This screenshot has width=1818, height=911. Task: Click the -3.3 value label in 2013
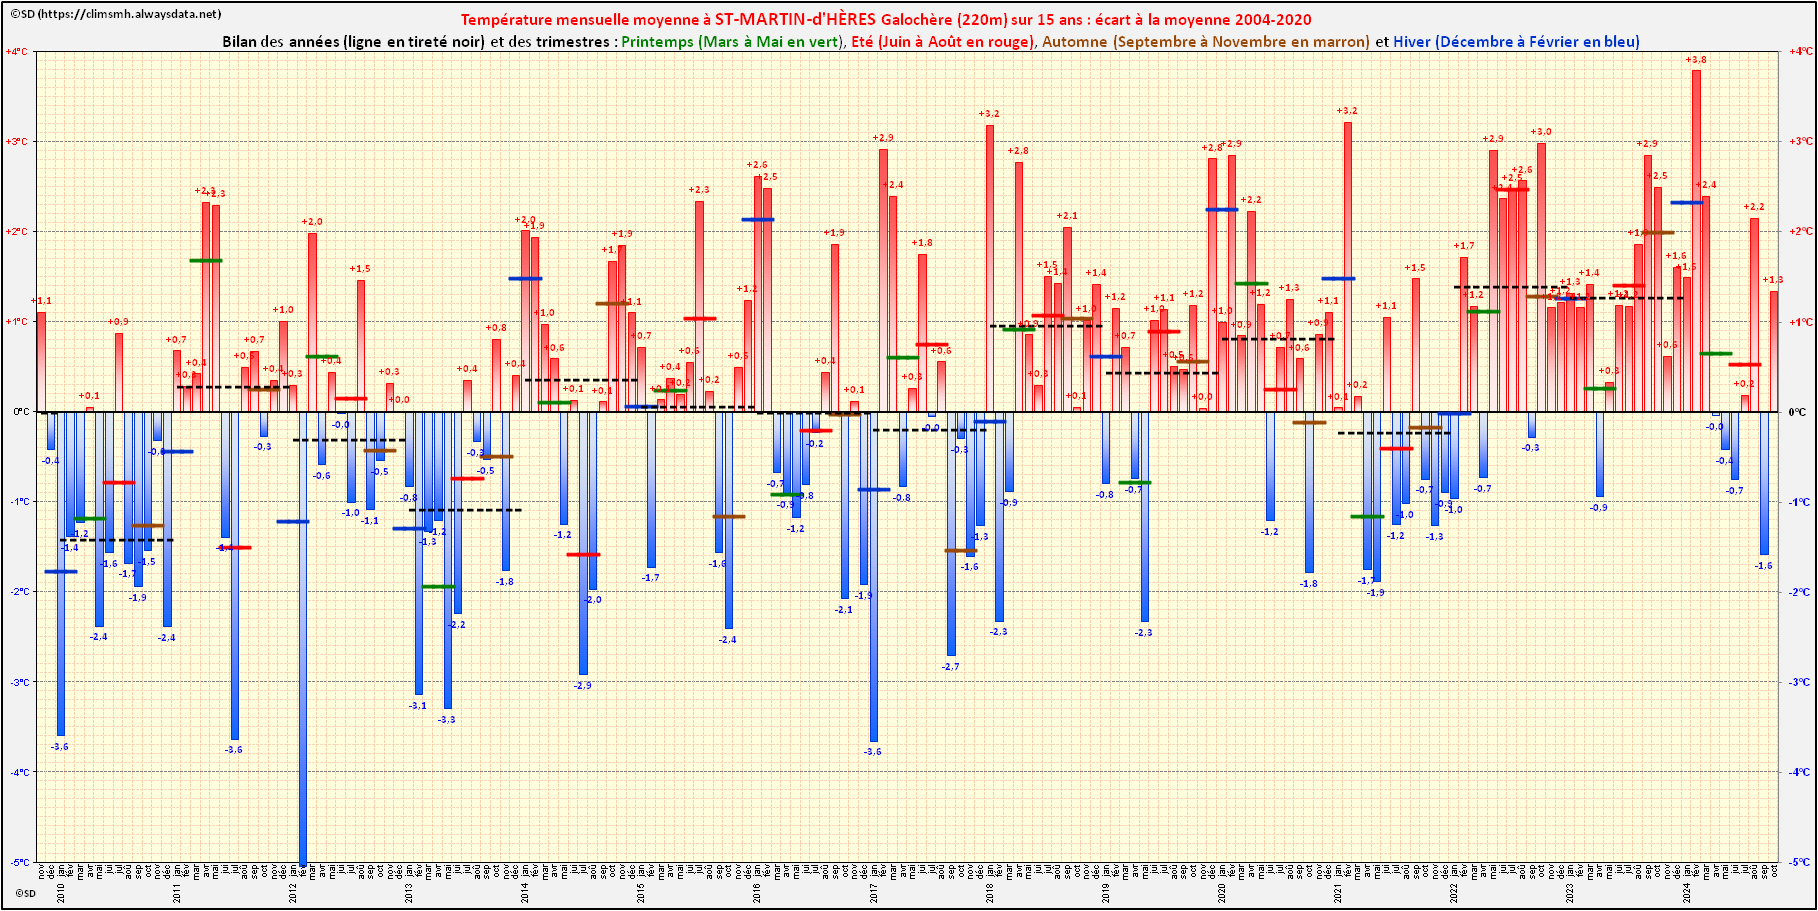[x=447, y=719]
